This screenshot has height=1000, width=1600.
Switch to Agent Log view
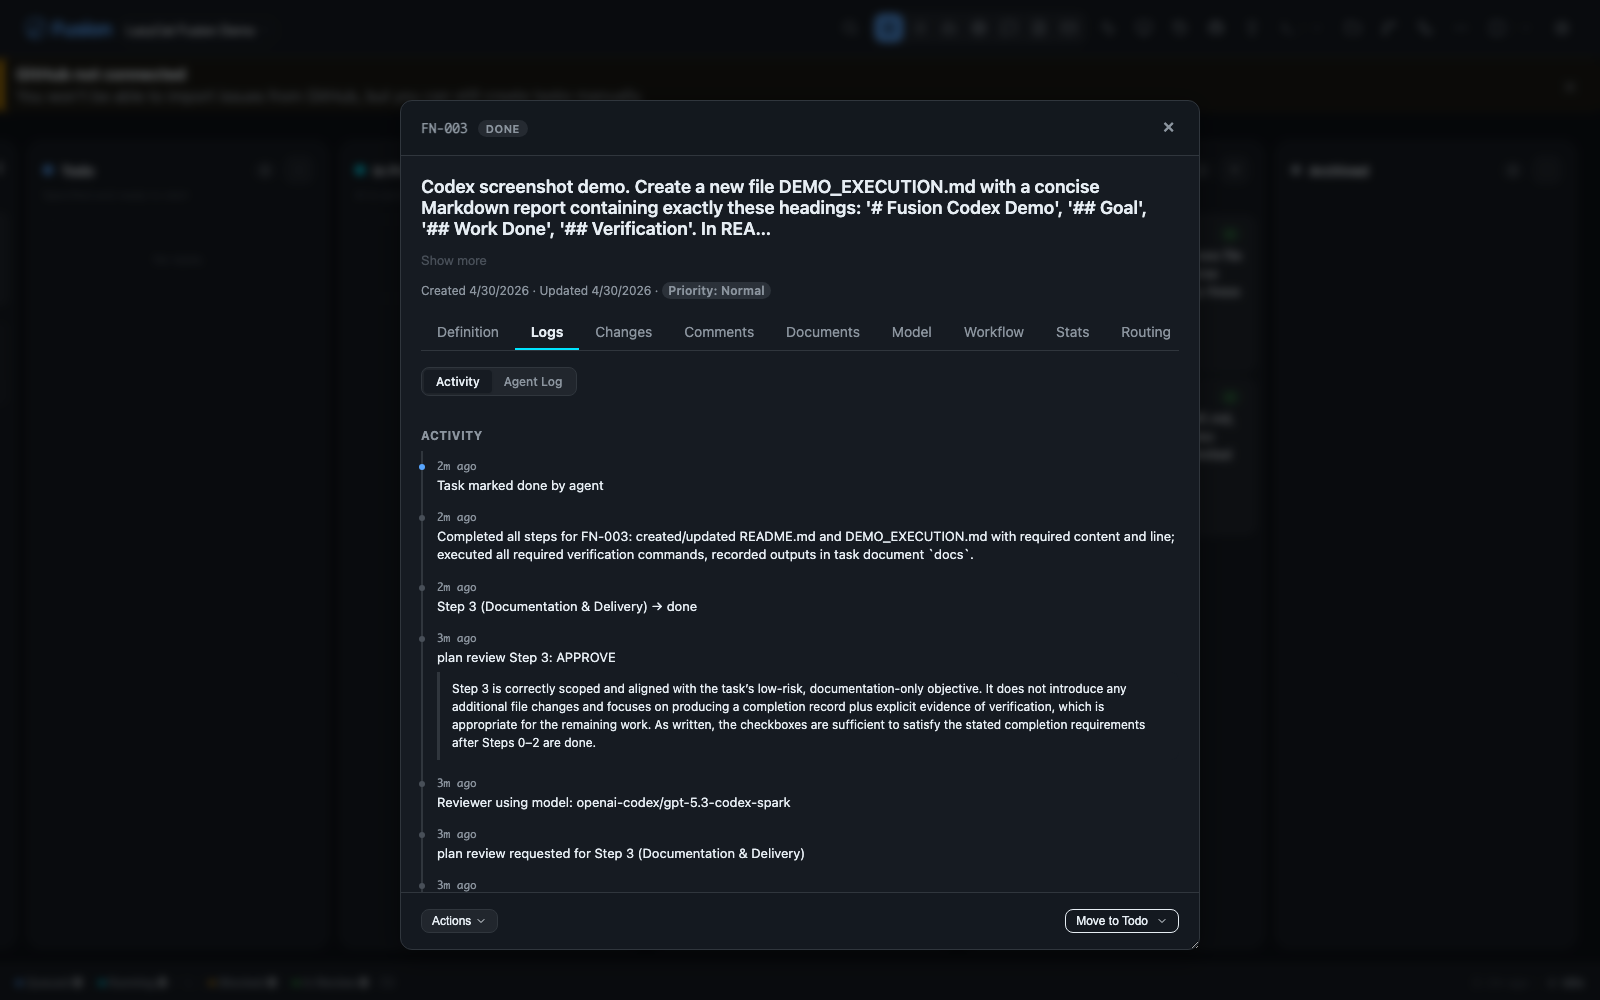[532, 382]
